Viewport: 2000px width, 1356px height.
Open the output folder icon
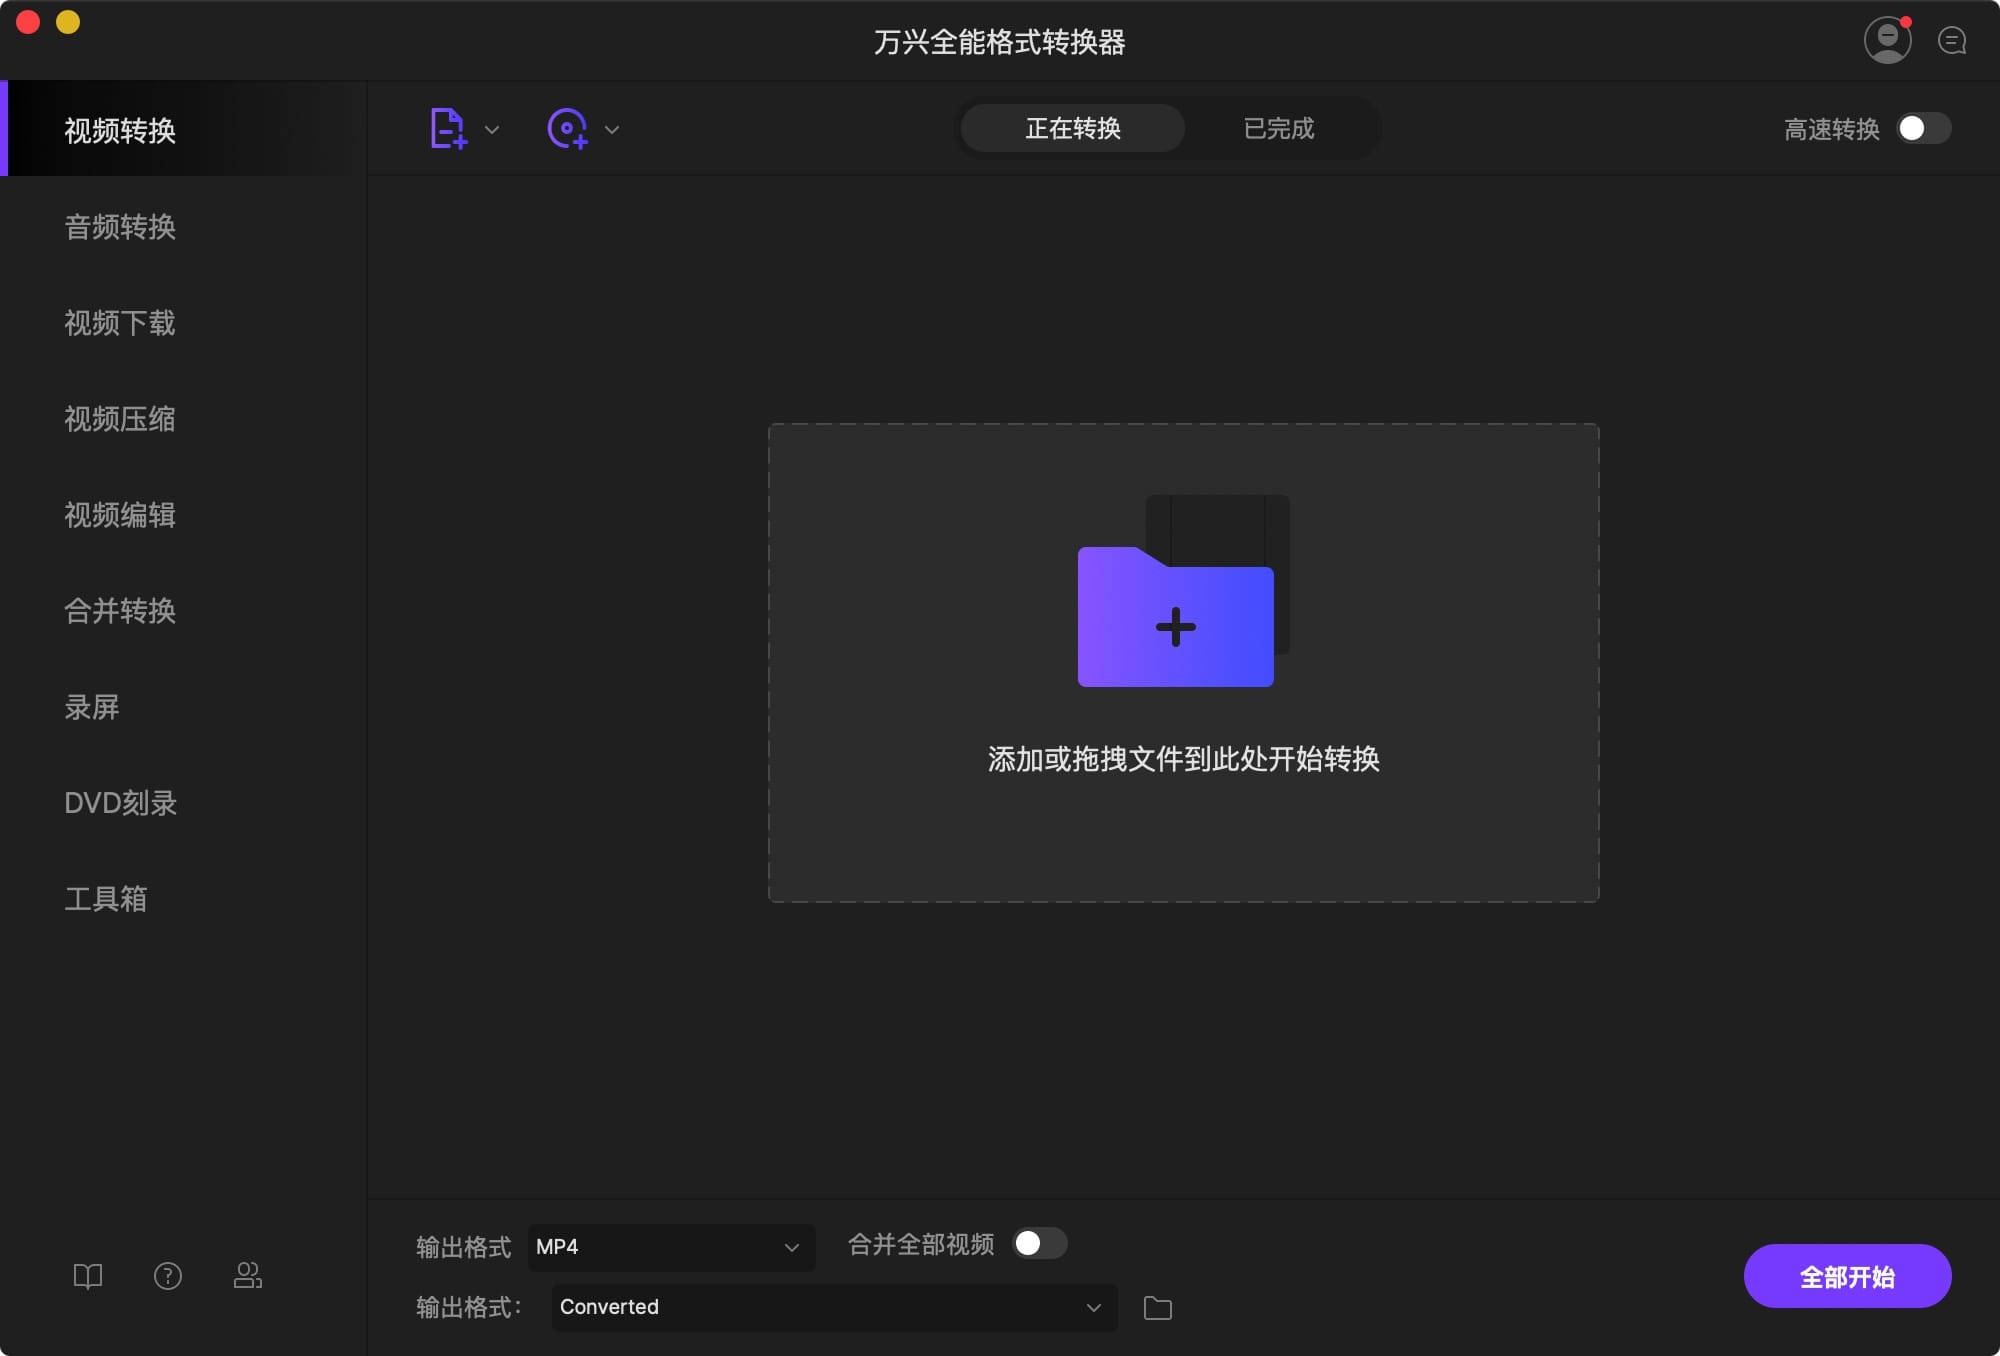point(1157,1307)
